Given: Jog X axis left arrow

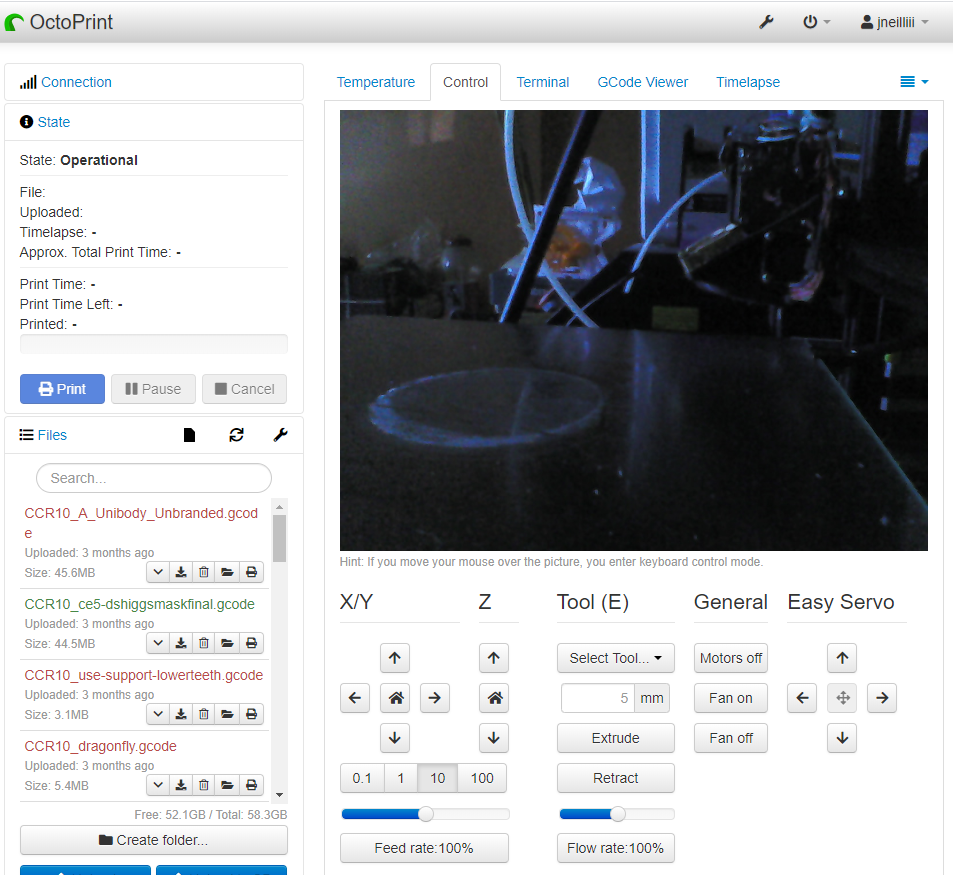Looking at the screenshot, I should 355,698.
